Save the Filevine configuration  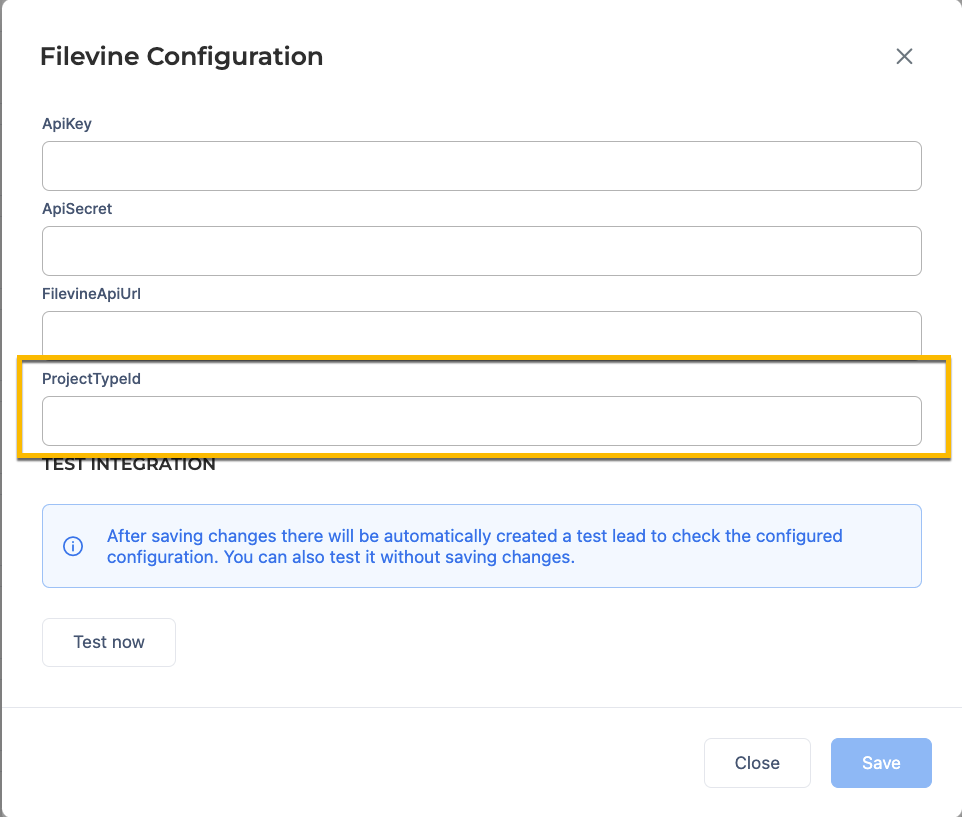[880, 763]
